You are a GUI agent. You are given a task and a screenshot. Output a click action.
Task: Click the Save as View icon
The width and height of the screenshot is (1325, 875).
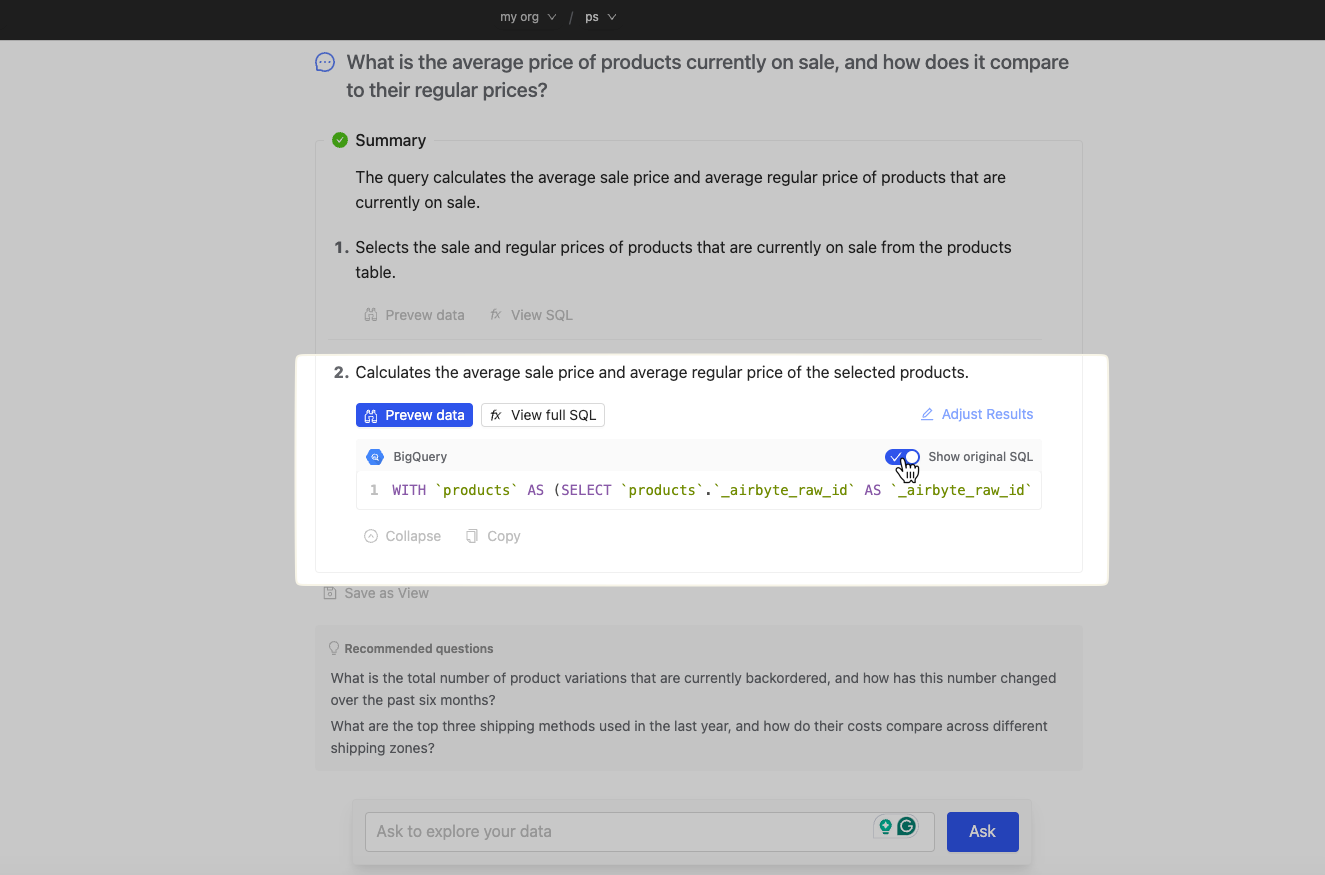330,593
